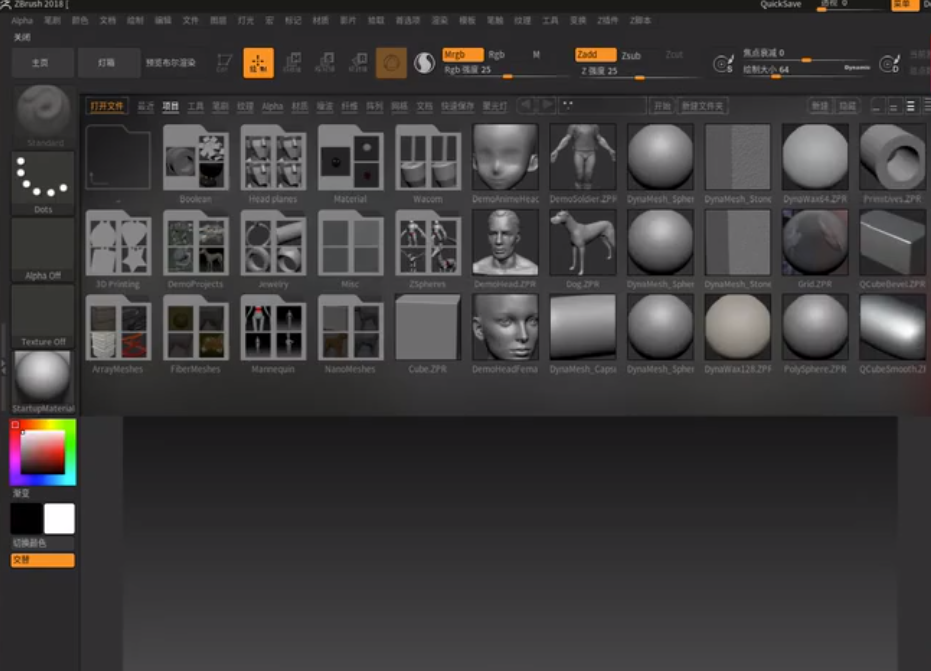Open the Texture Off selector
931x671 pixels.
(43, 315)
